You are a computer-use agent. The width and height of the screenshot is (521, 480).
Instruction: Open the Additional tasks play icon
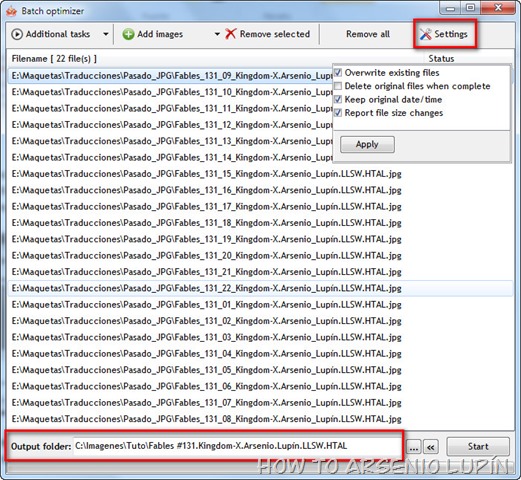click(17, 34)
